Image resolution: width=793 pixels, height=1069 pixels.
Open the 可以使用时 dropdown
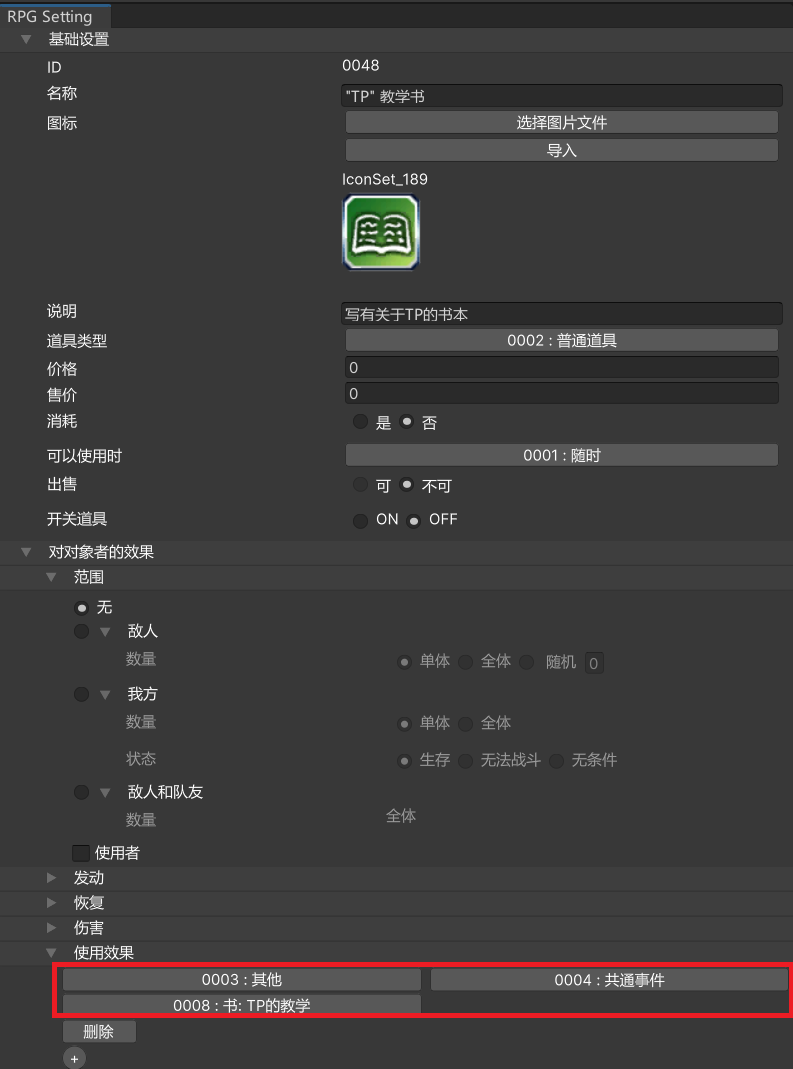(561, 455)
